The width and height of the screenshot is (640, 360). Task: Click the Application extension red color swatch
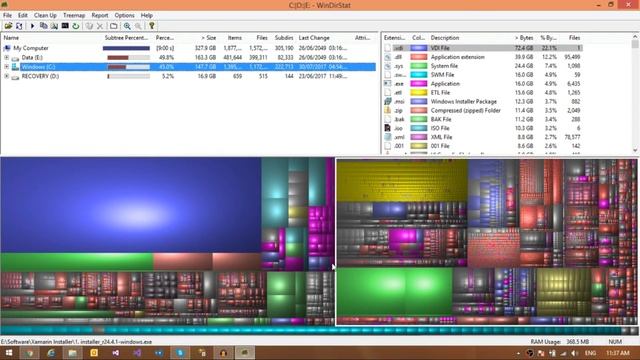tap(418, 57)
